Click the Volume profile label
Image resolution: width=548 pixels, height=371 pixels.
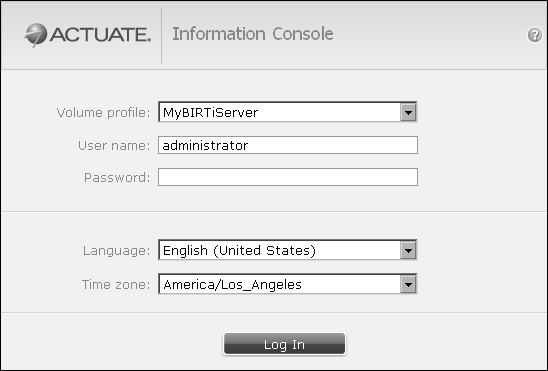pyautogui.click(x=103, y=113)
